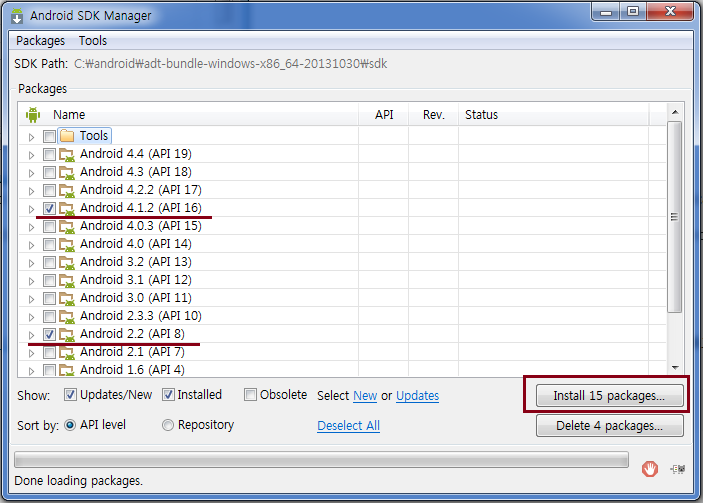
Task: Select sort by API level
Action: [70, 425]
